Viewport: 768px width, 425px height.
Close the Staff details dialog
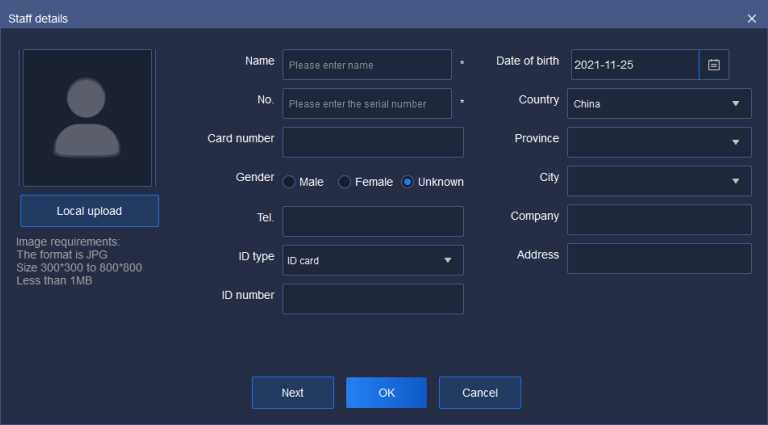point(752,18)
